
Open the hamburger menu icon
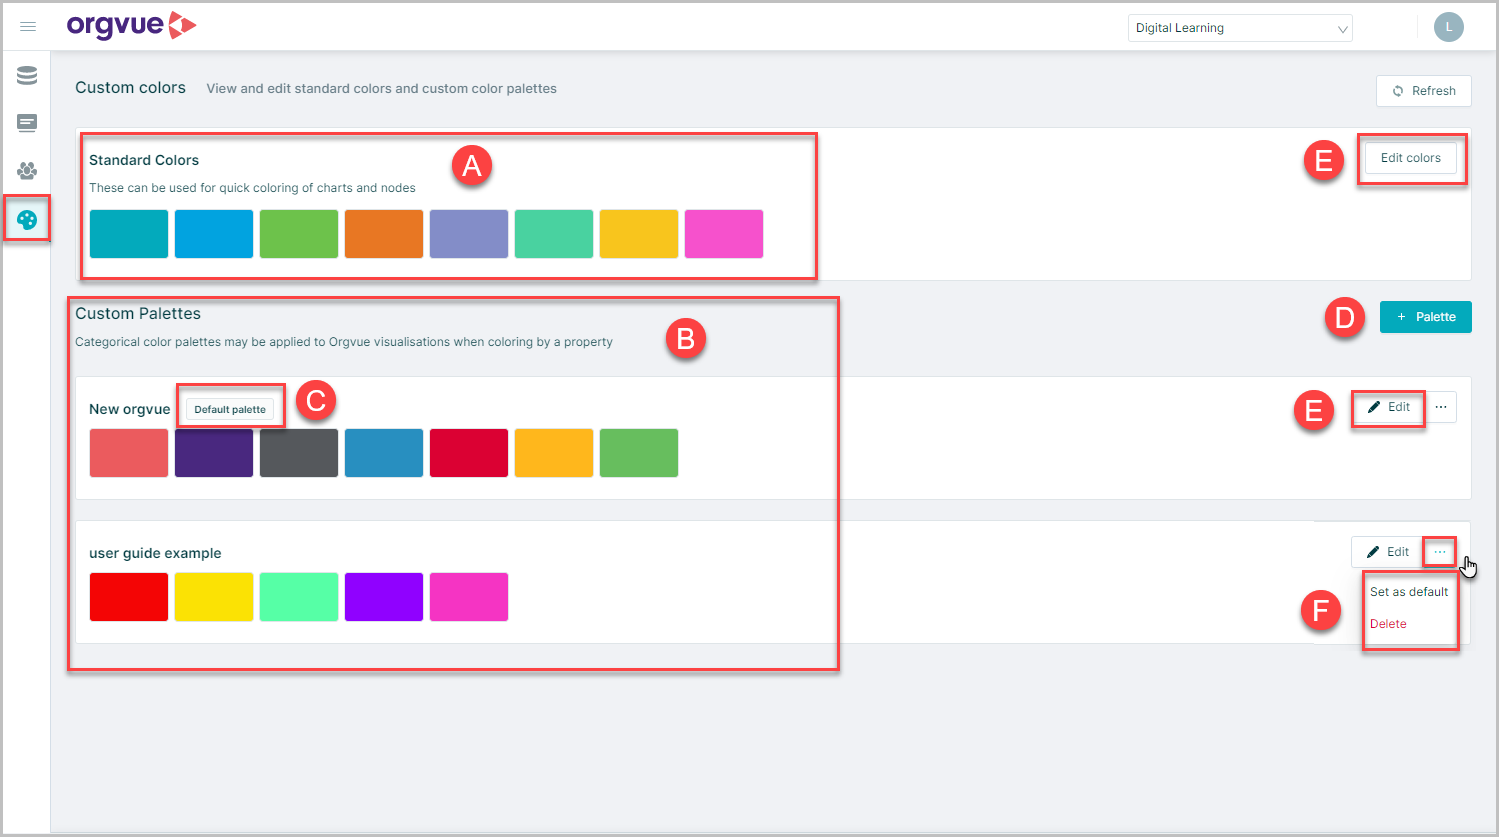(28, 27)
